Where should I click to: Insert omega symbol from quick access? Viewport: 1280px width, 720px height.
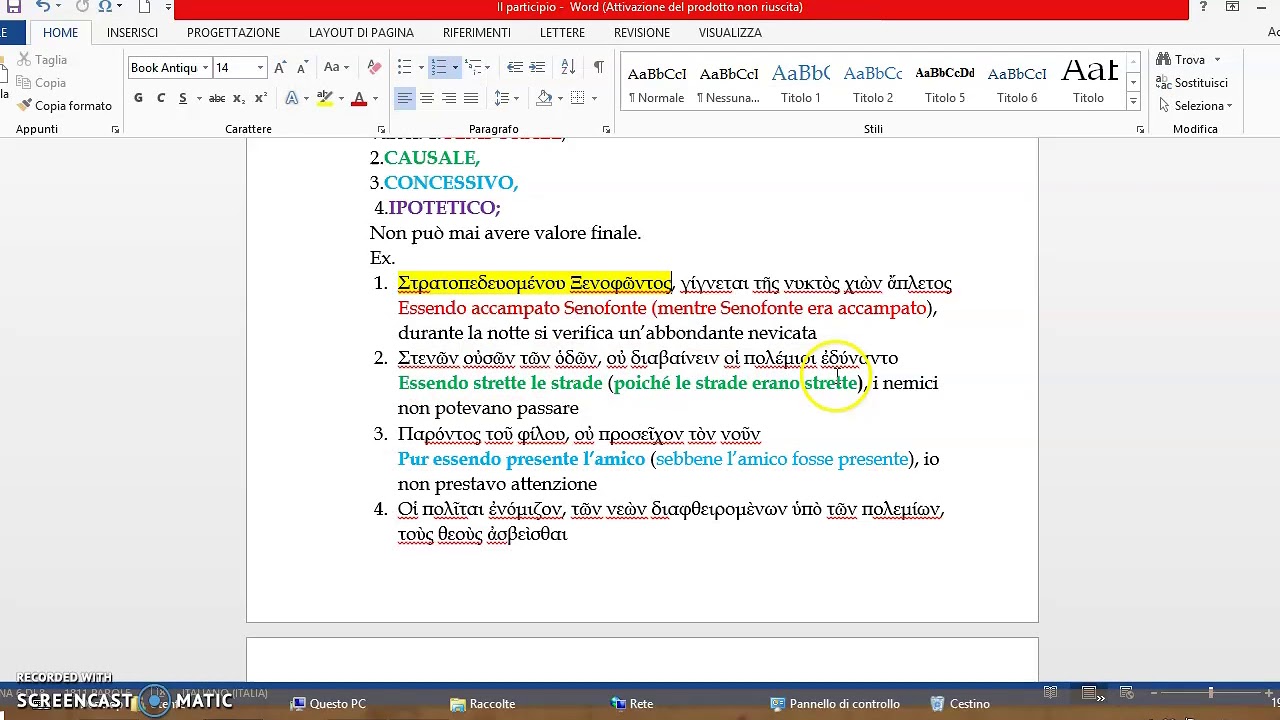[104, 7]
